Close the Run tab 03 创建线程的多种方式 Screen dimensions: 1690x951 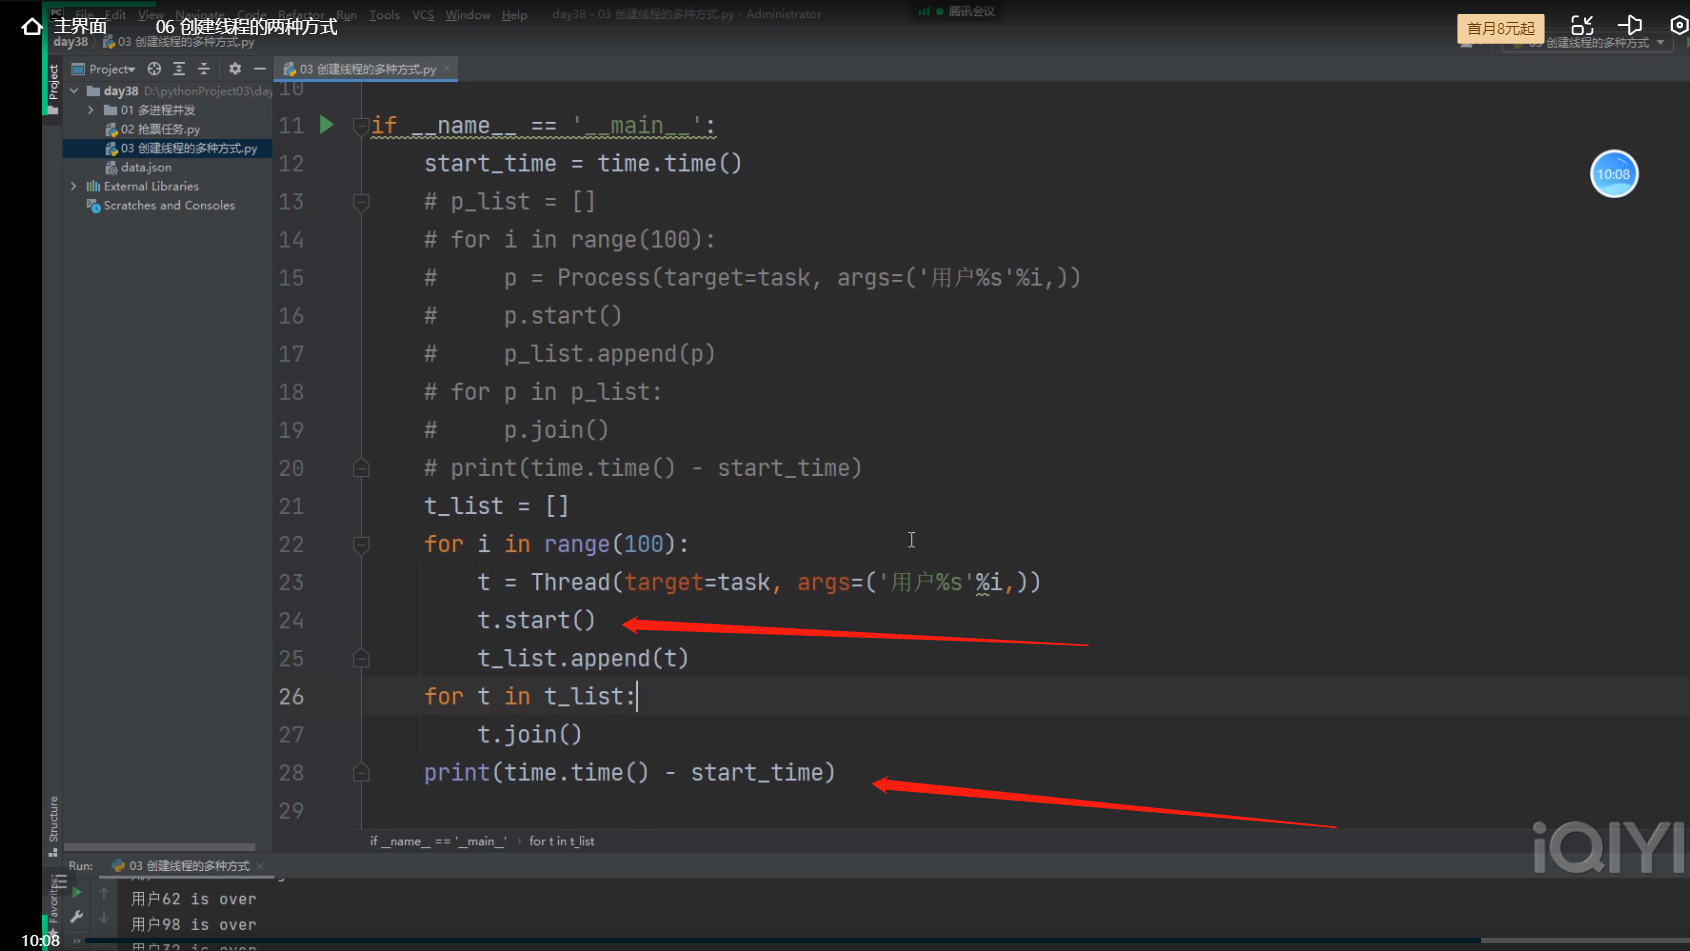coord(260,866)
